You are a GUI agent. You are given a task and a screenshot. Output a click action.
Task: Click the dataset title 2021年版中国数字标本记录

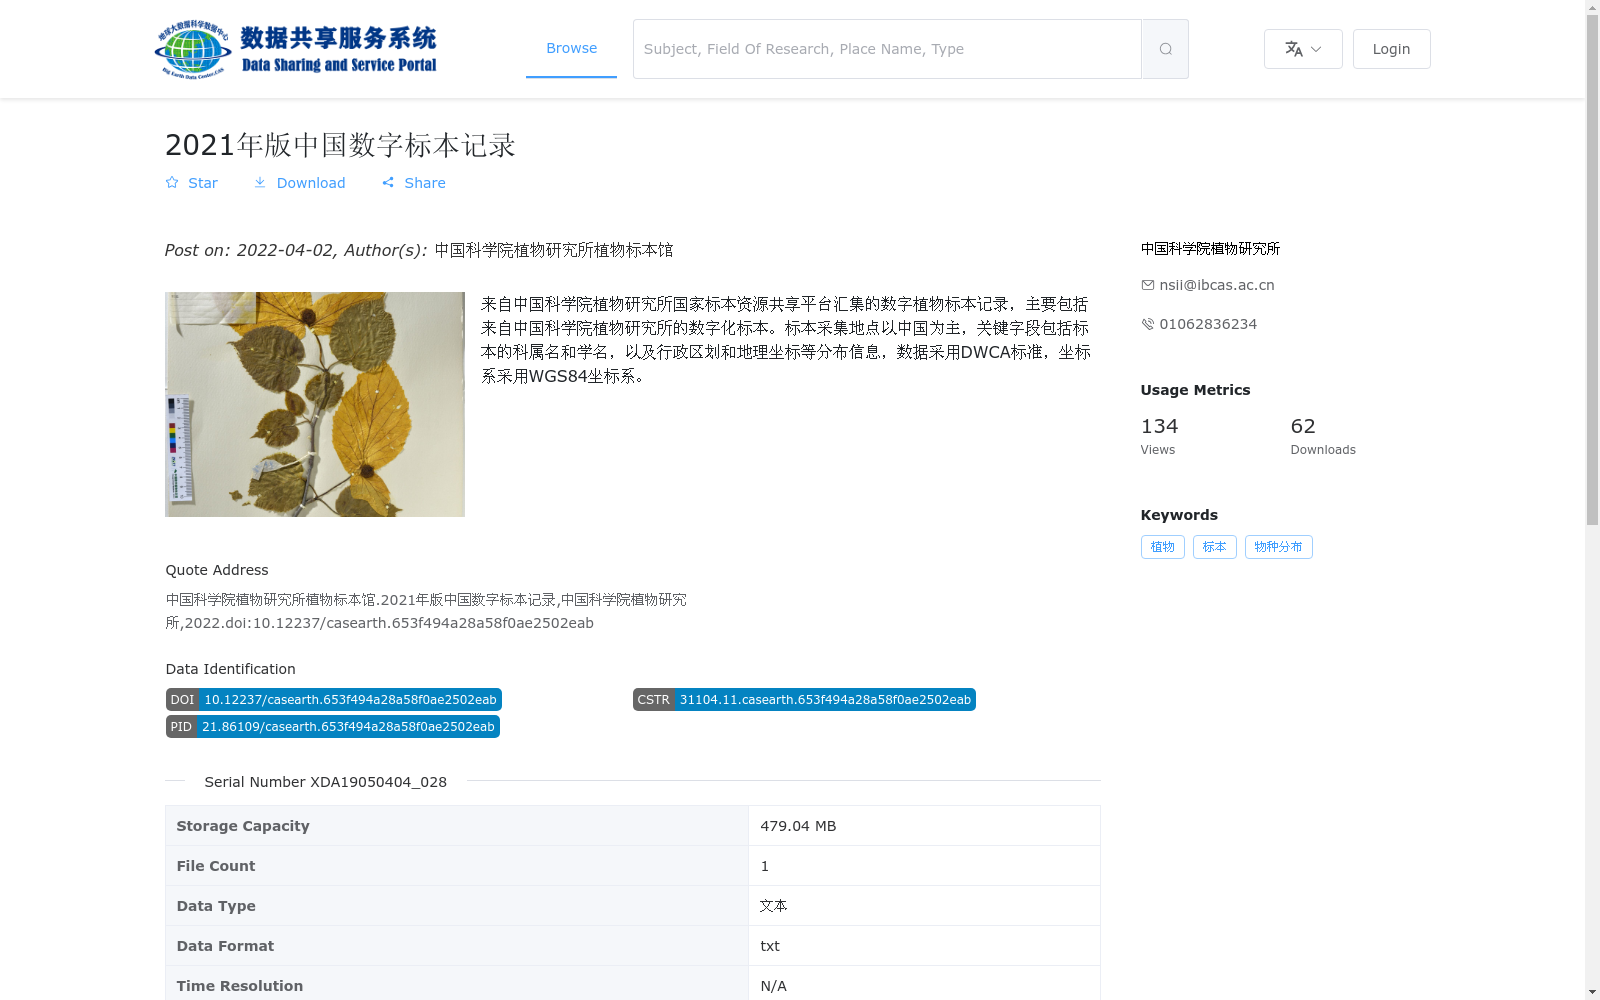click(x=340, y=145)
